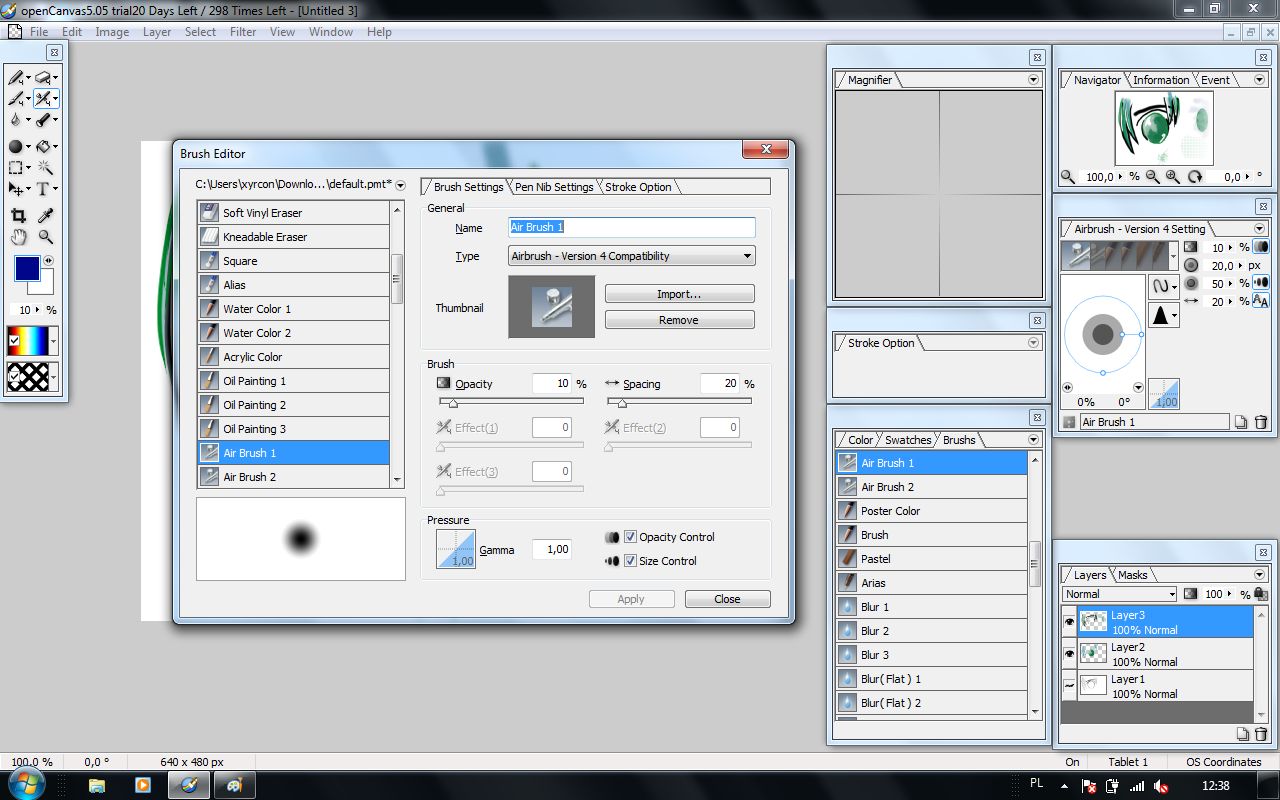This screenshot has width=1280, height=800.
Task: Open the Window menu
Action: coord(331,32)
